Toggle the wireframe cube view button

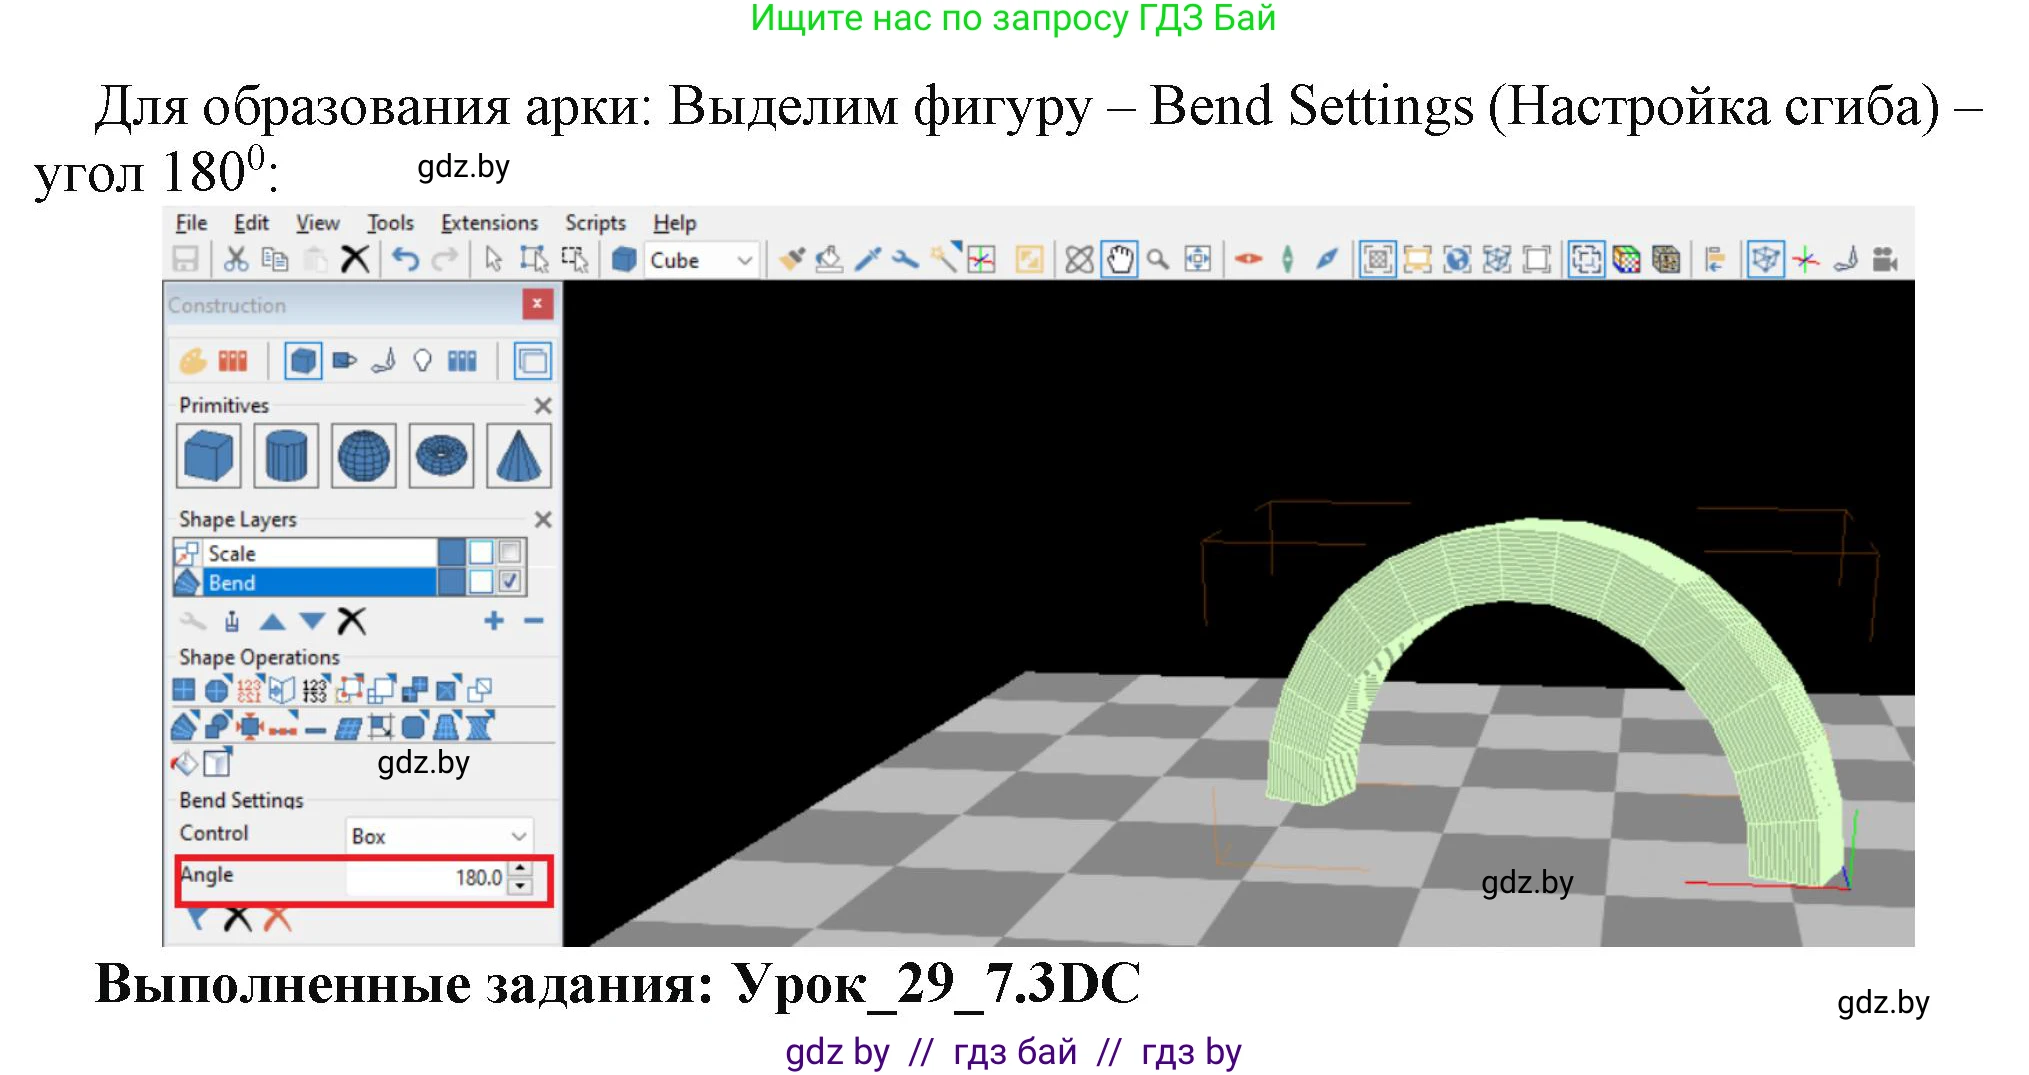(1765, 260)
